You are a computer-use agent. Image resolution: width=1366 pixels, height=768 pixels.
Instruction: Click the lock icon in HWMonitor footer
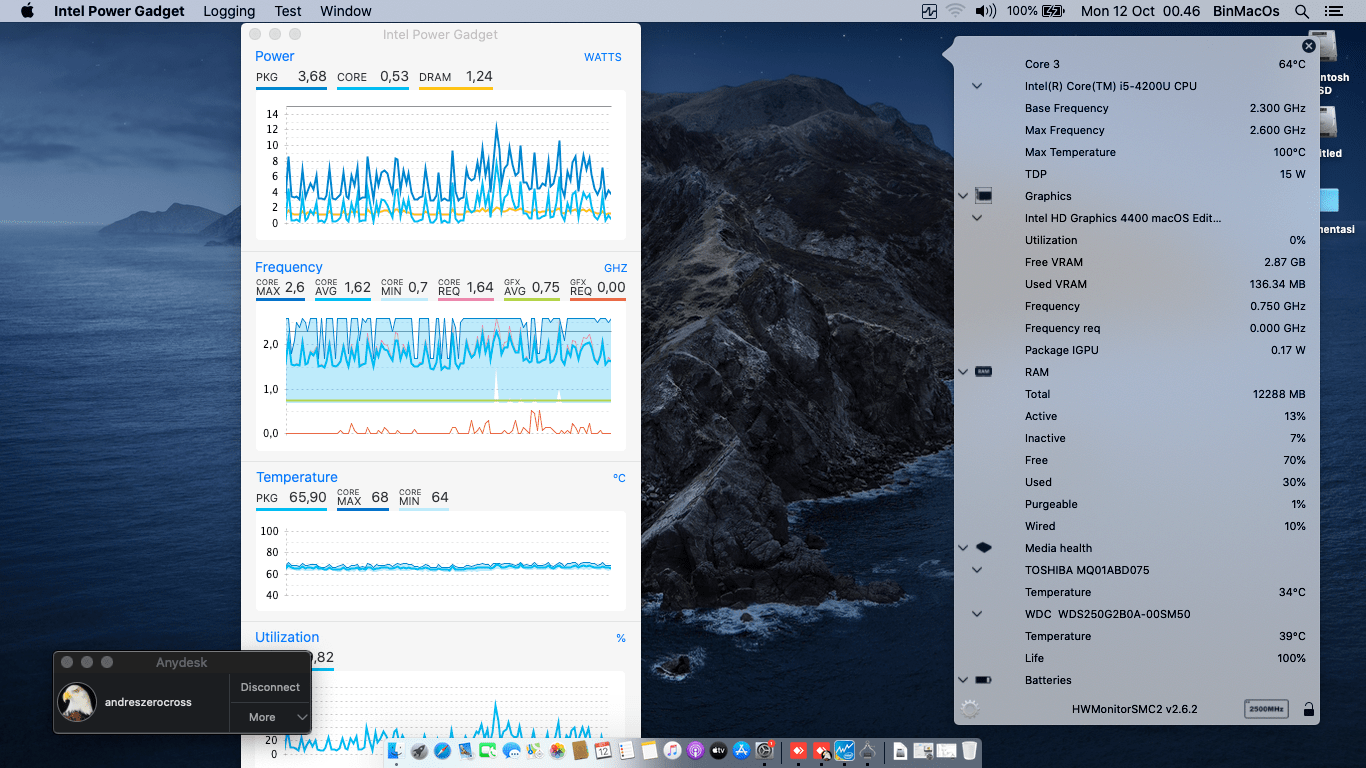click(x=1309, y=709)
